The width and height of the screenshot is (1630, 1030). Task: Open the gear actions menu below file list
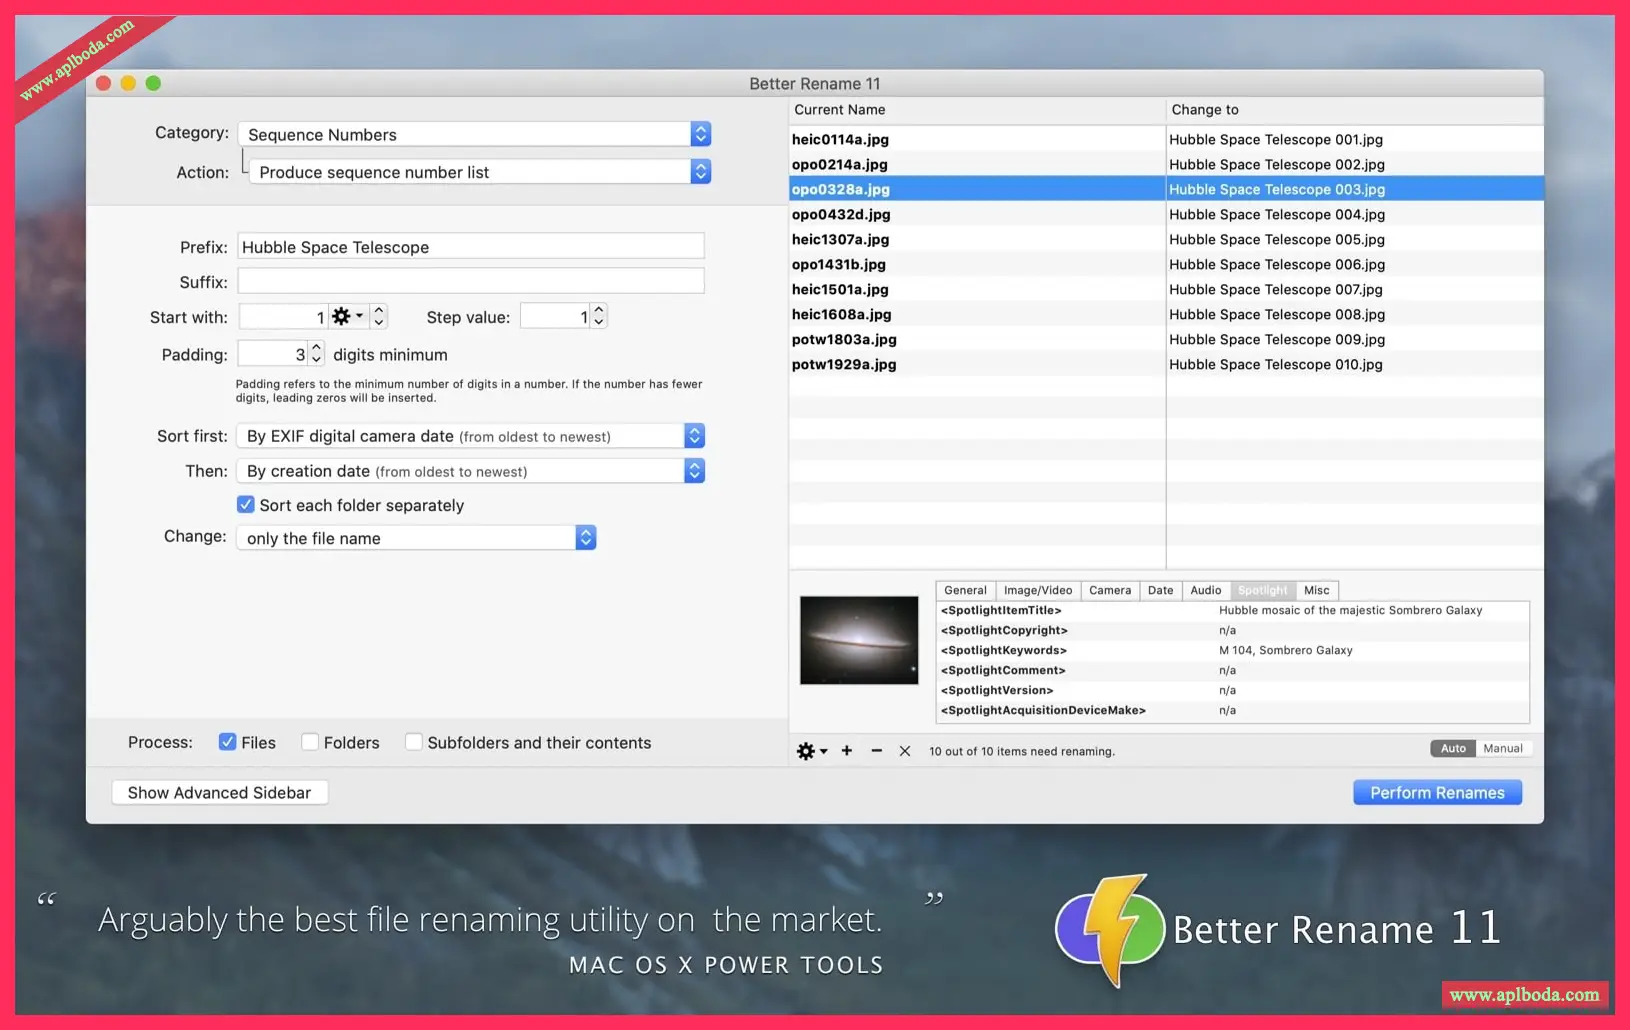pyautogui.click(x=810, y=751)
